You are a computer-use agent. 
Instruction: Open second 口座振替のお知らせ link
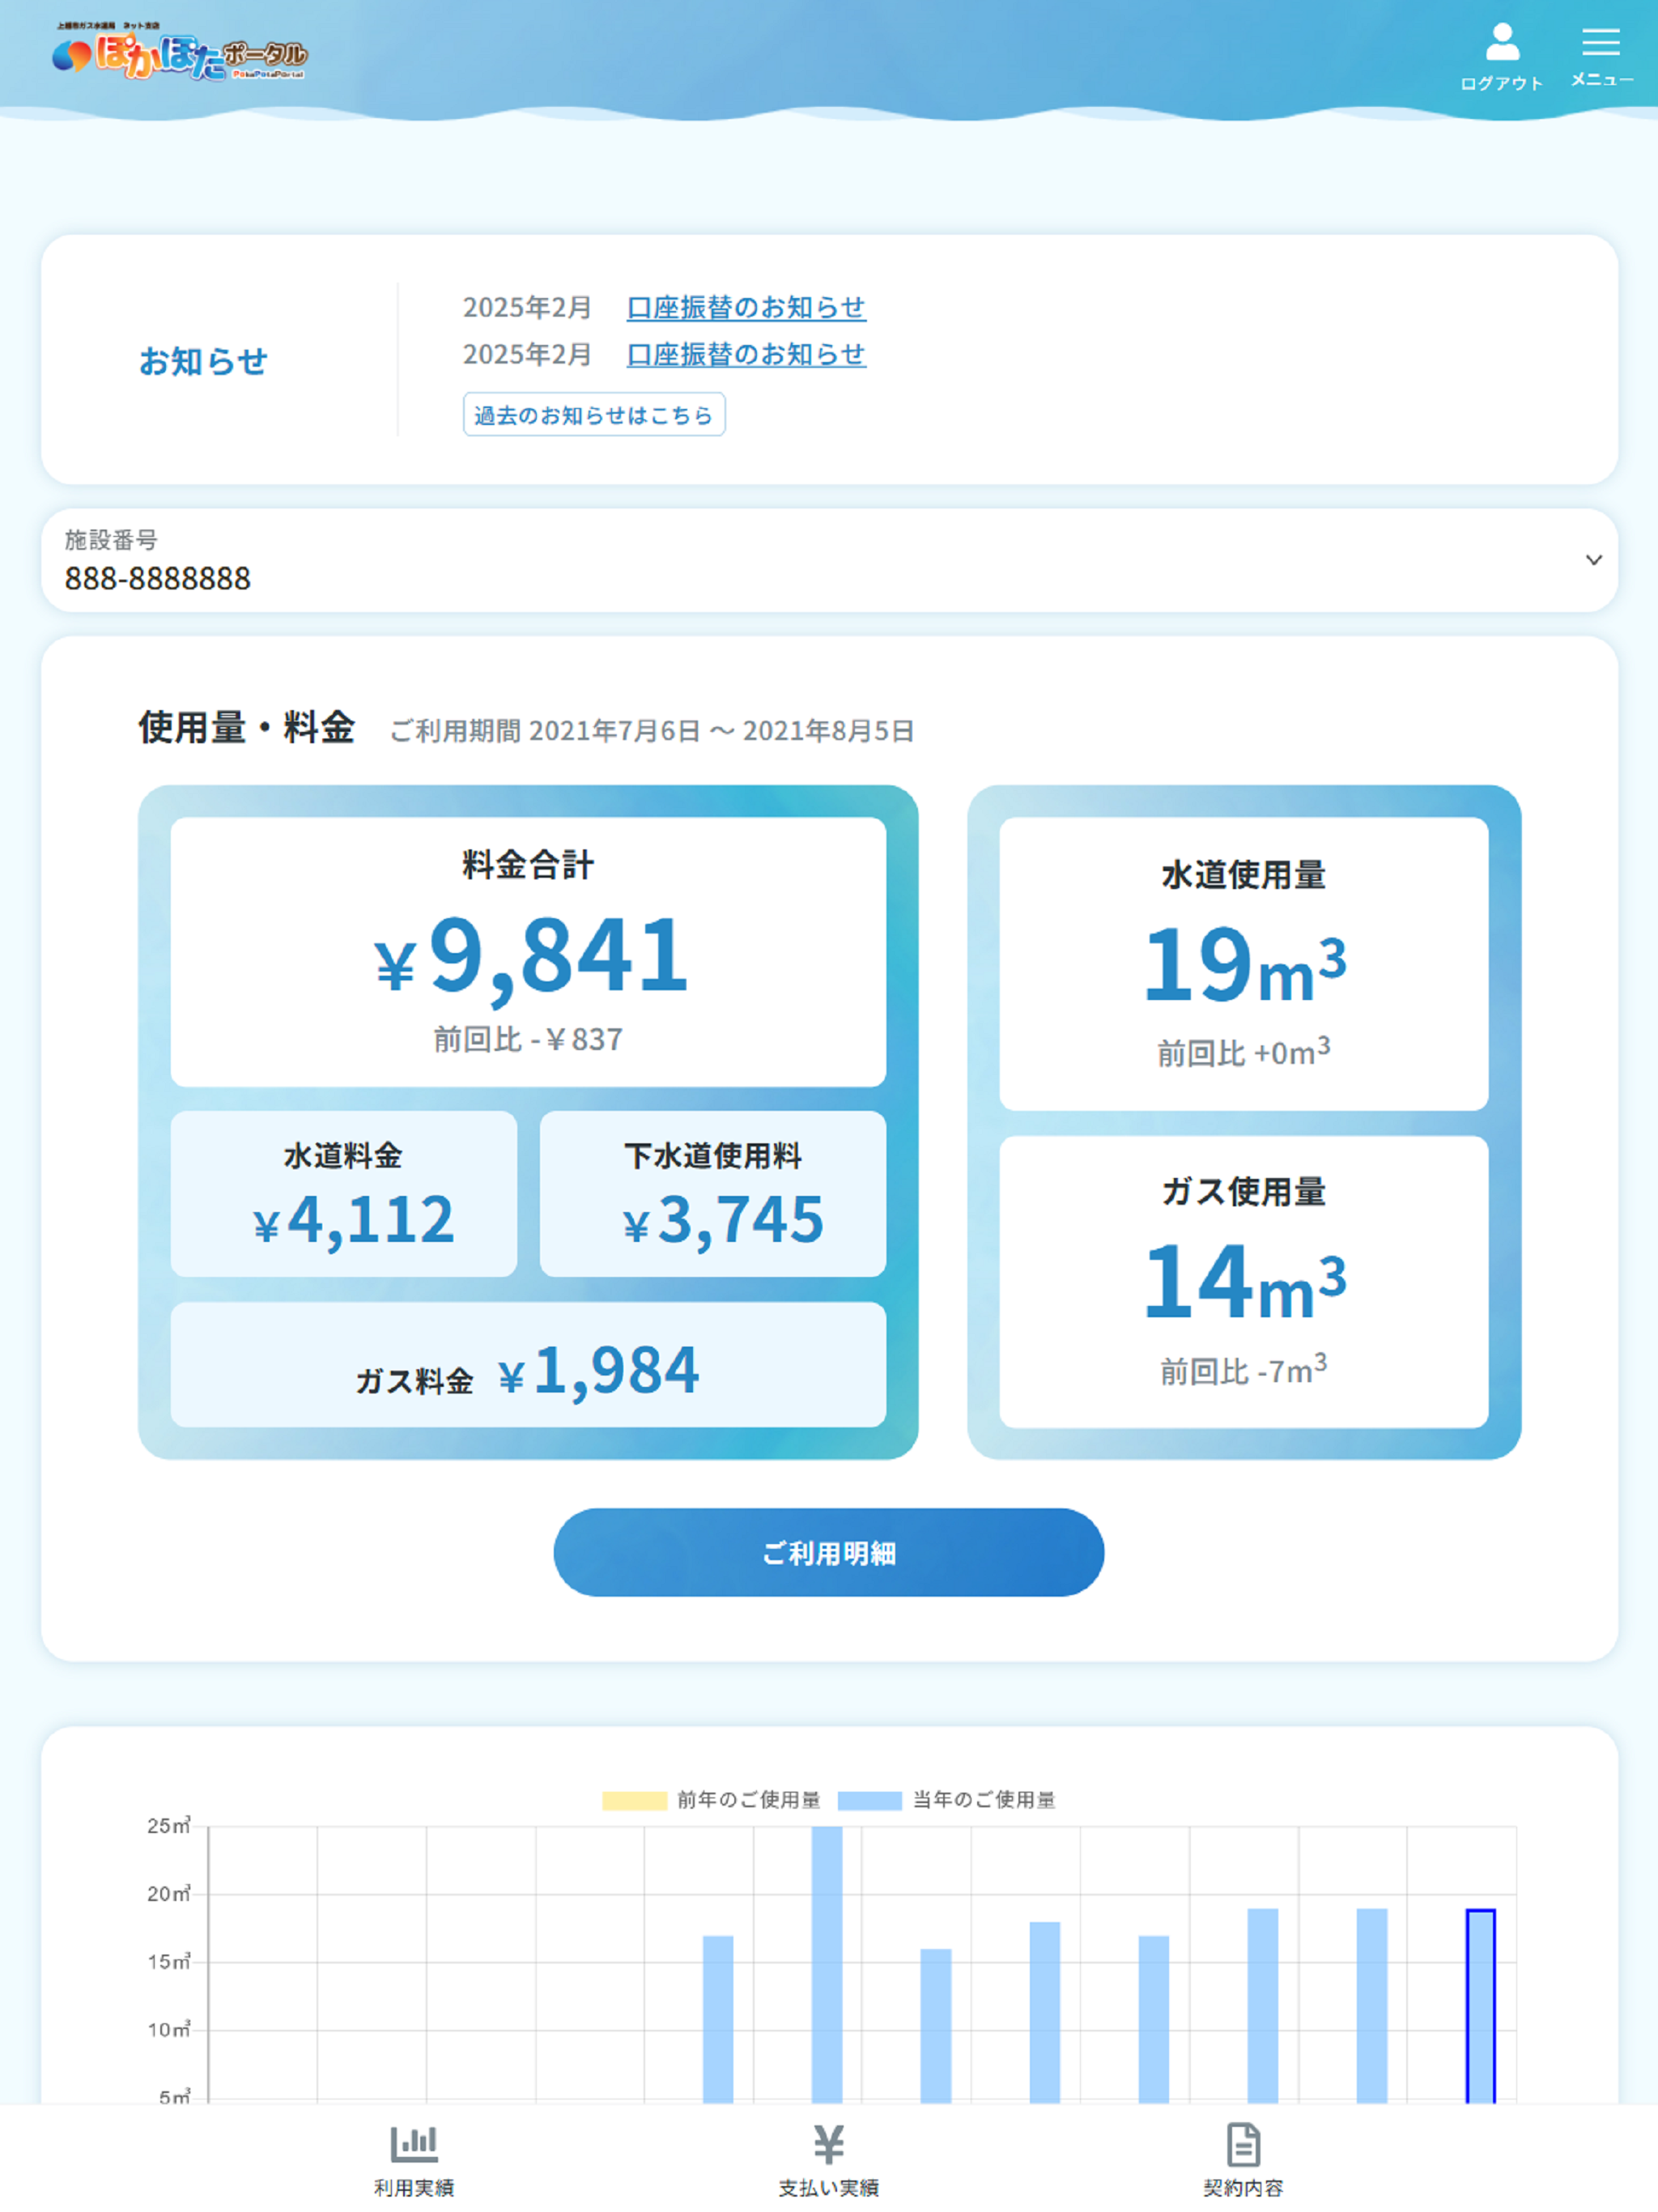746,354
